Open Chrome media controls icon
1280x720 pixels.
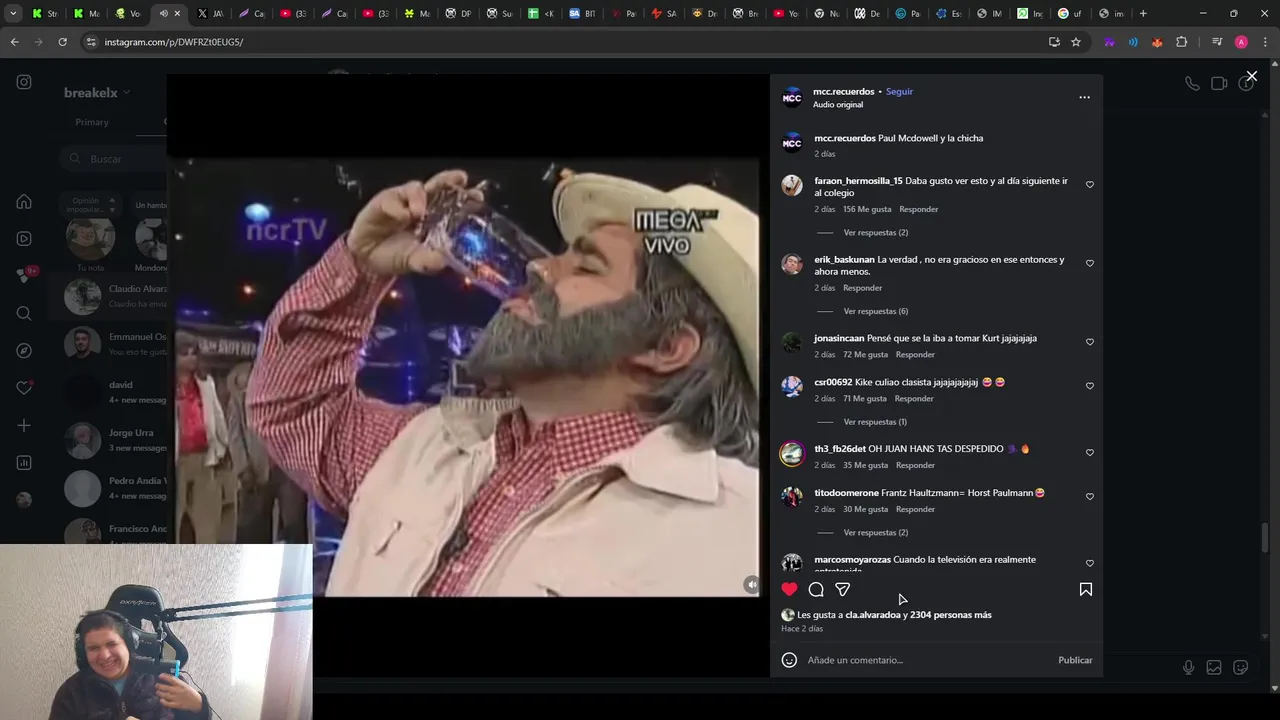click(x=1217, y=42)
